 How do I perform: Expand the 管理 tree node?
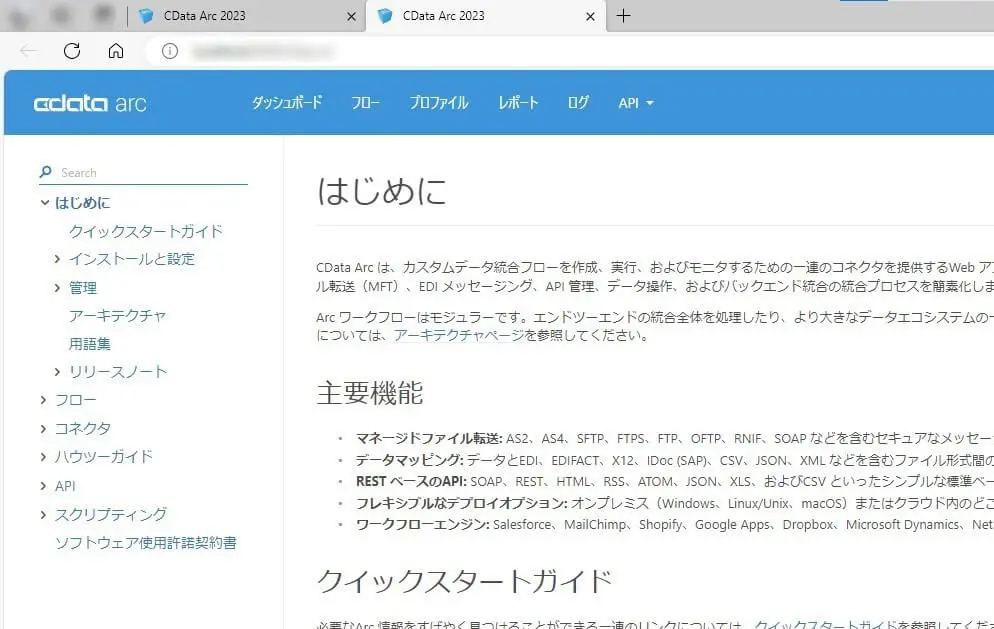click(x=57, y=288)
